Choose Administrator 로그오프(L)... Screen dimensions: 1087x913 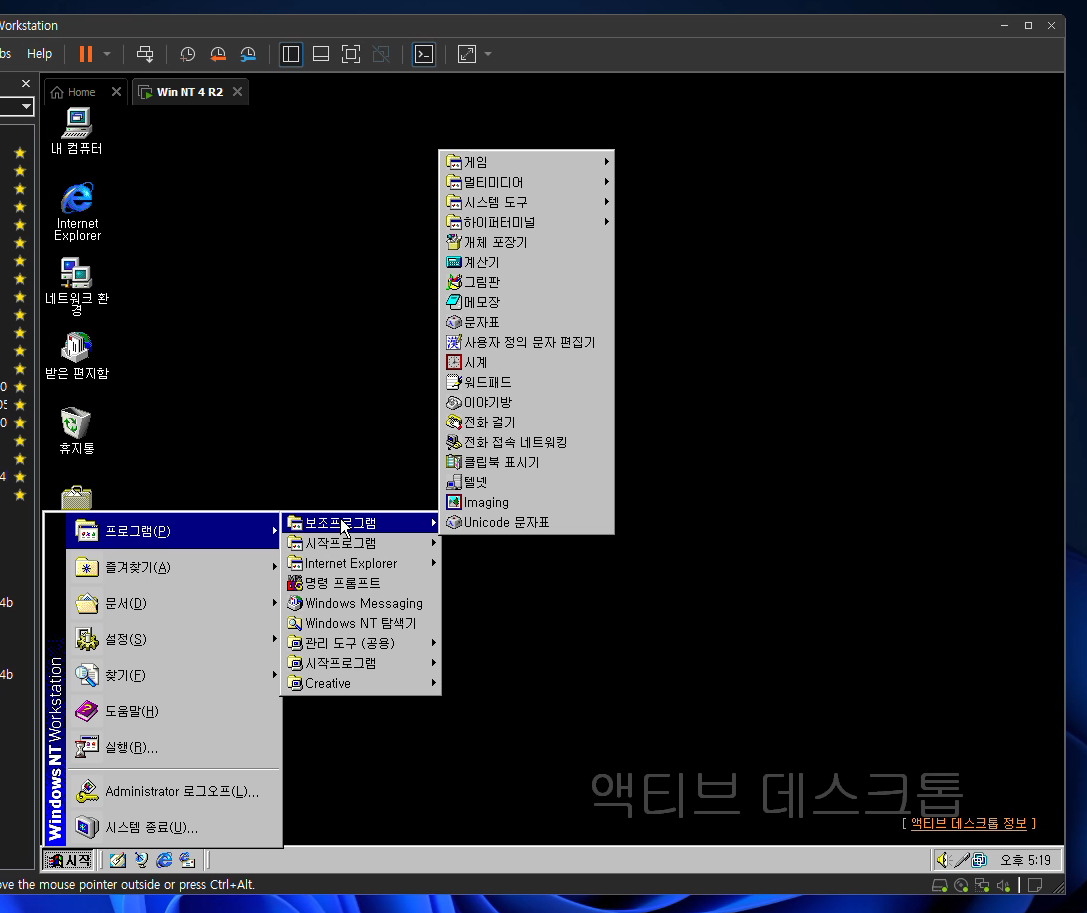[173, 792]
